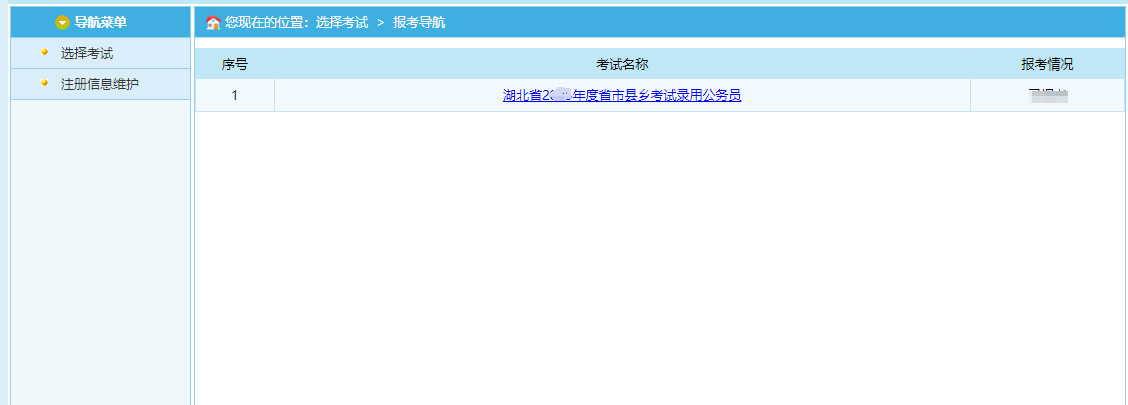Select row number 1 cell
The height and width of the screenshot is (405, 1128).
tap(234, 96)
